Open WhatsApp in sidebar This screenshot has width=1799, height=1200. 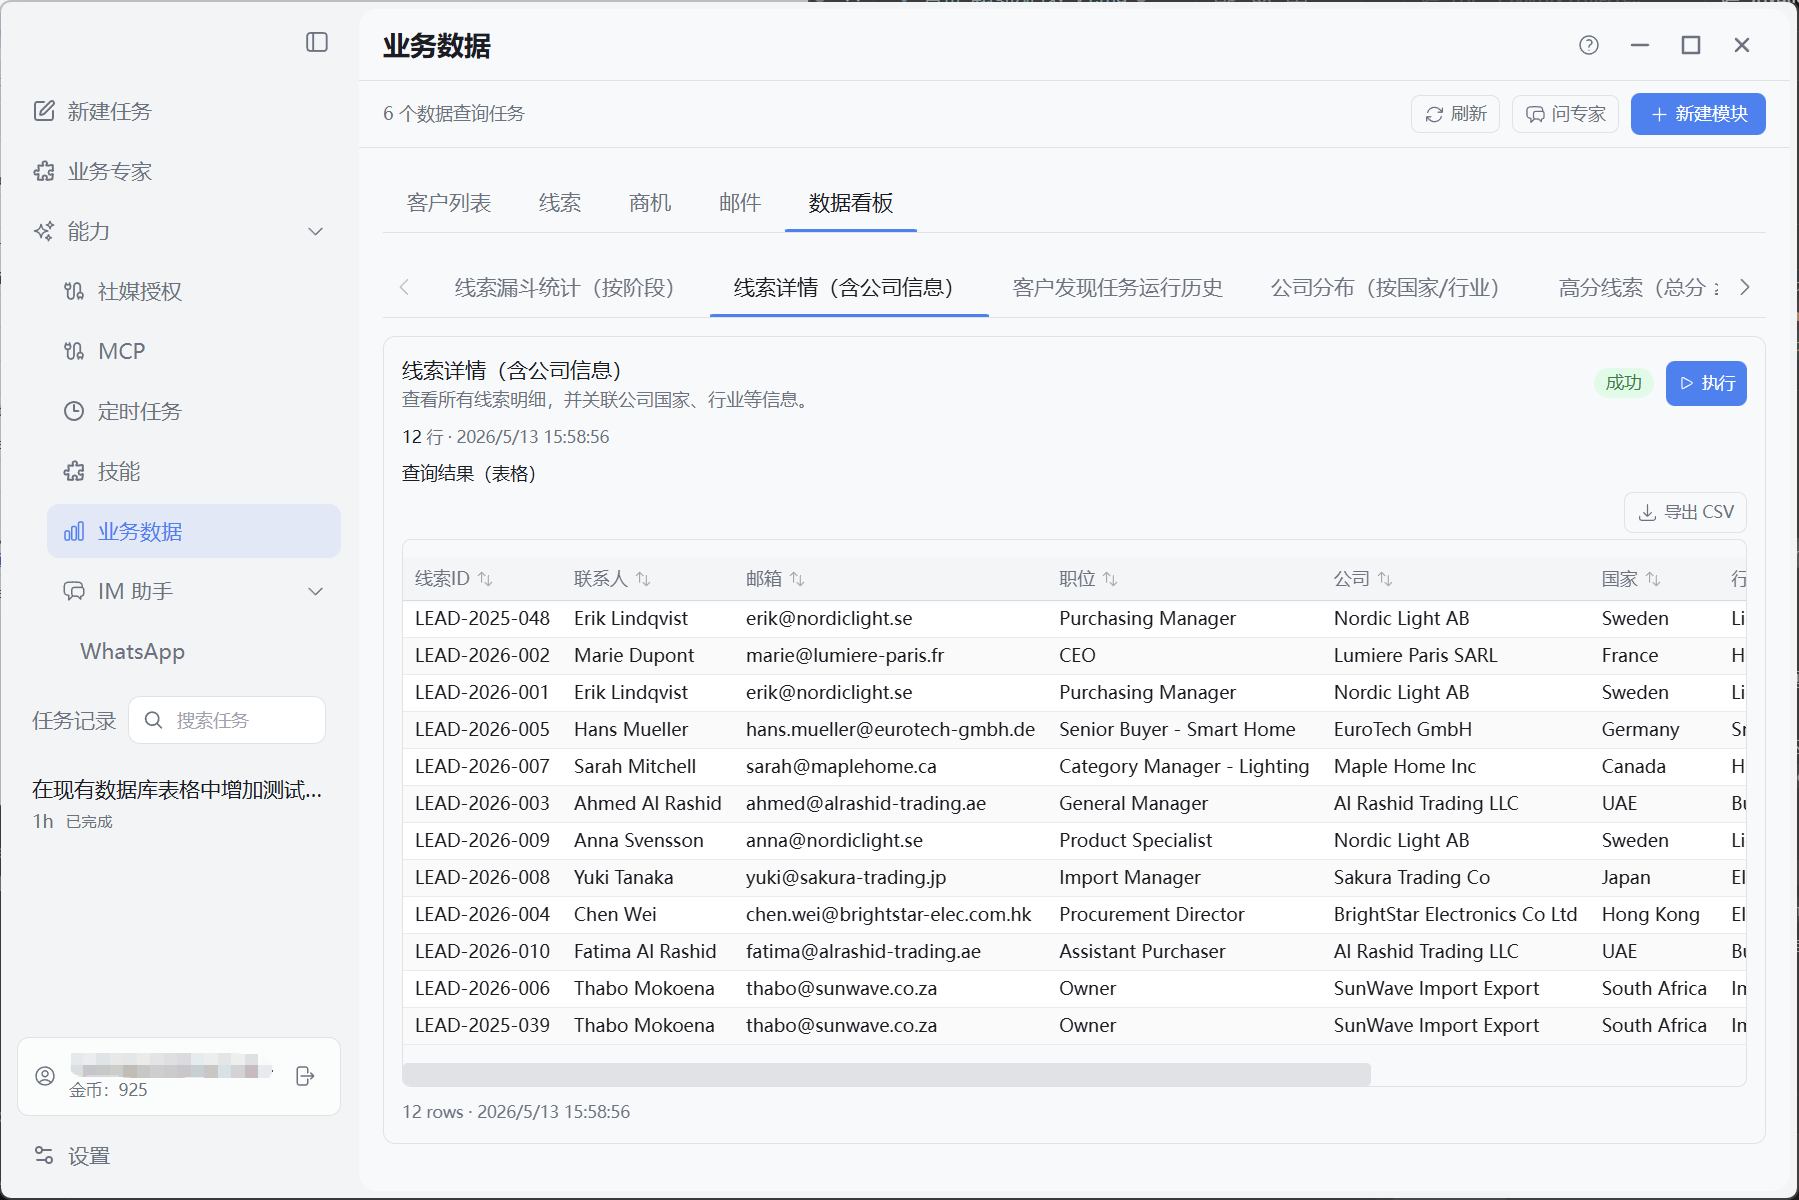[132, 651]
